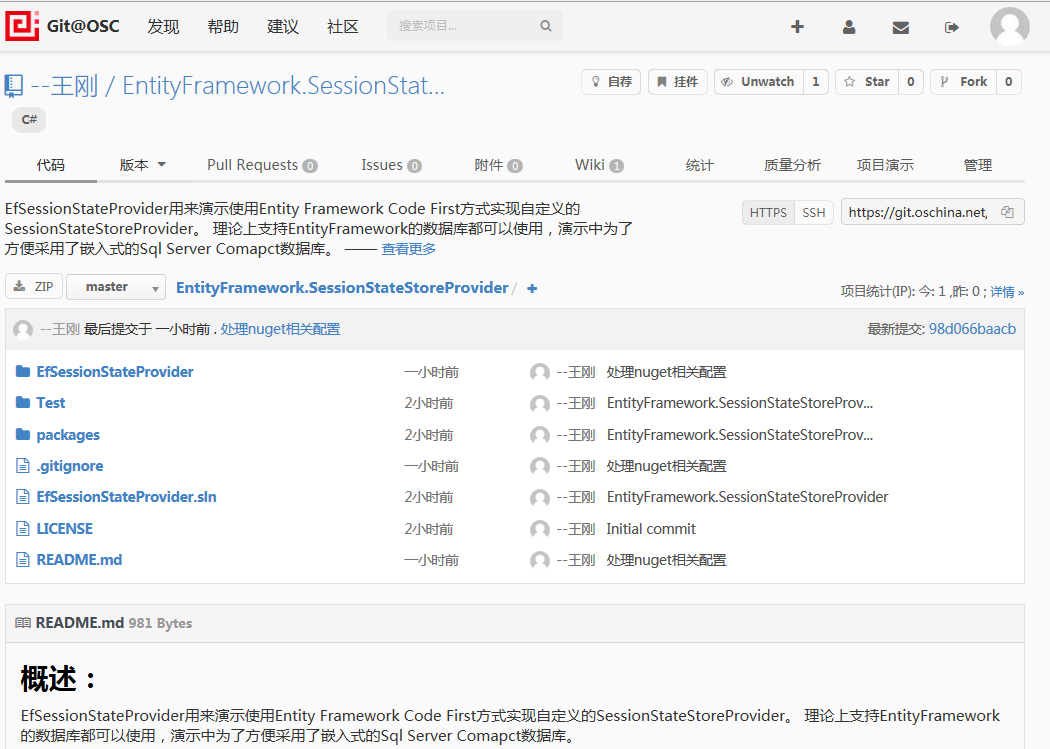Click the sign-out arrow icon
The width and height of the screenshot is (1050, 749).
point(952,27)
